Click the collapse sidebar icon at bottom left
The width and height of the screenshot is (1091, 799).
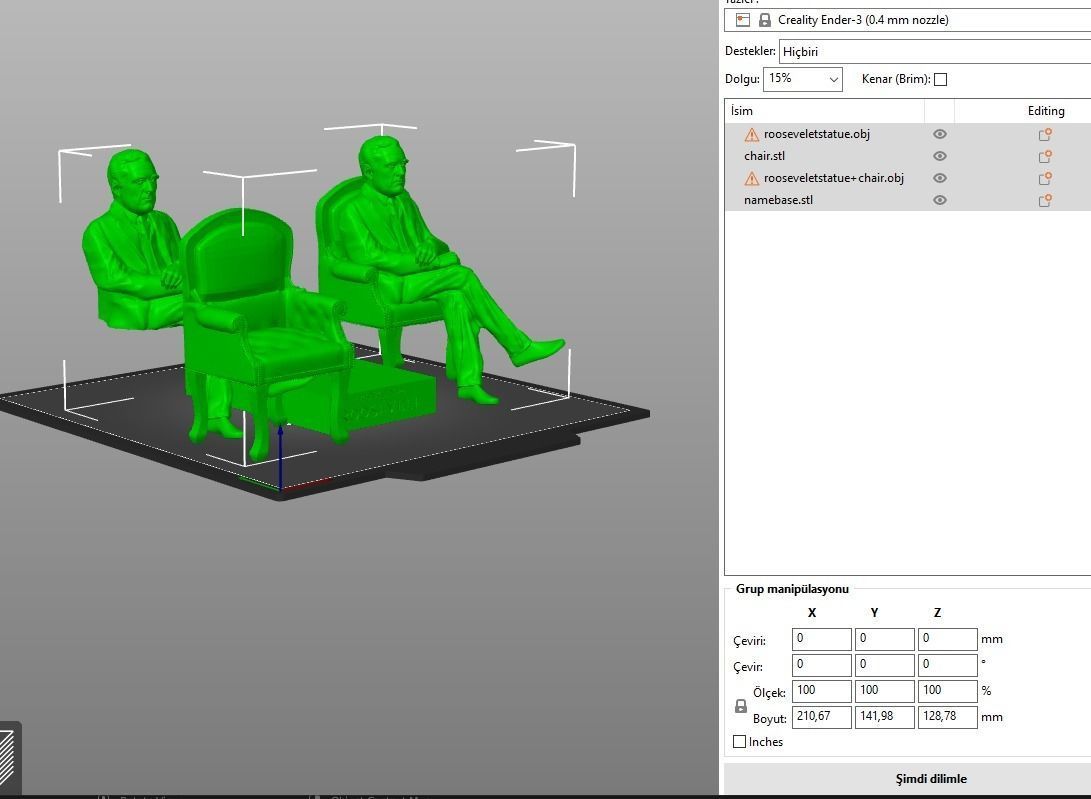(7, 759)
